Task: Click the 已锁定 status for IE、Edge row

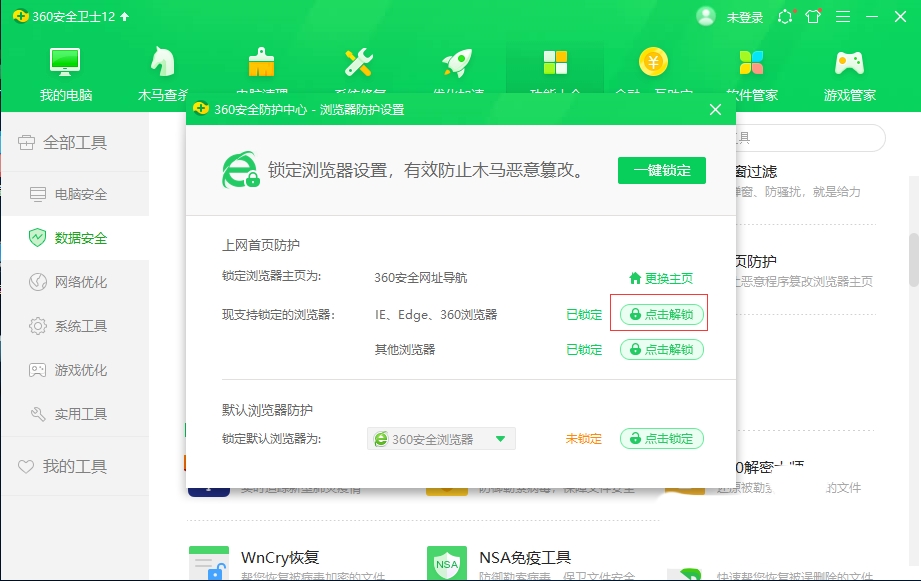Action: pyautogui.click(x=584, y=314)
